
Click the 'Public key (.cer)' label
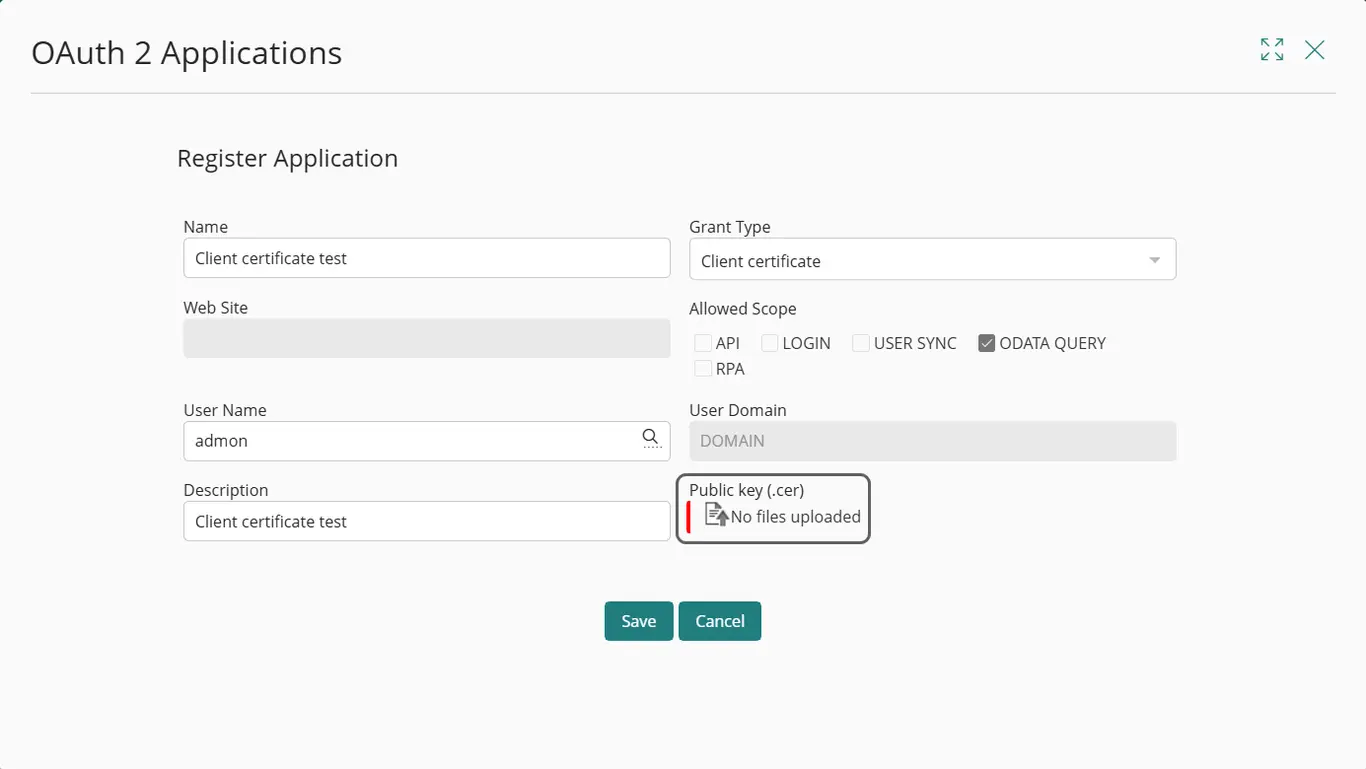747,490
